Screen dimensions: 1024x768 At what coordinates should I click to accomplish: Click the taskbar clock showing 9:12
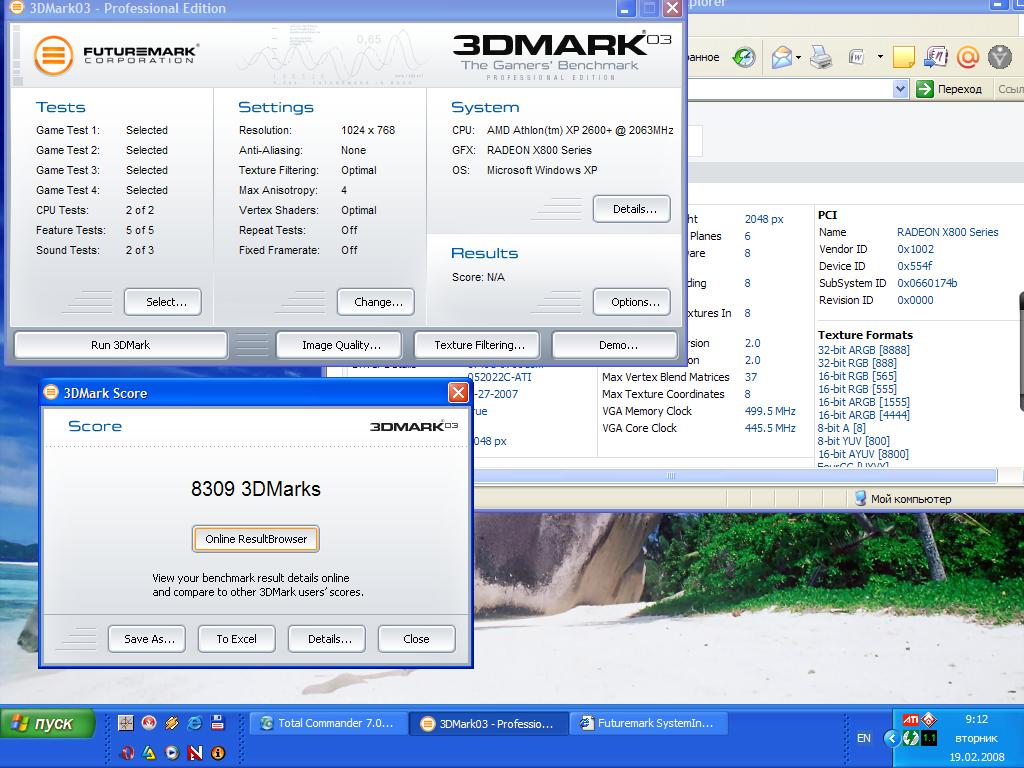pos(976,719)
